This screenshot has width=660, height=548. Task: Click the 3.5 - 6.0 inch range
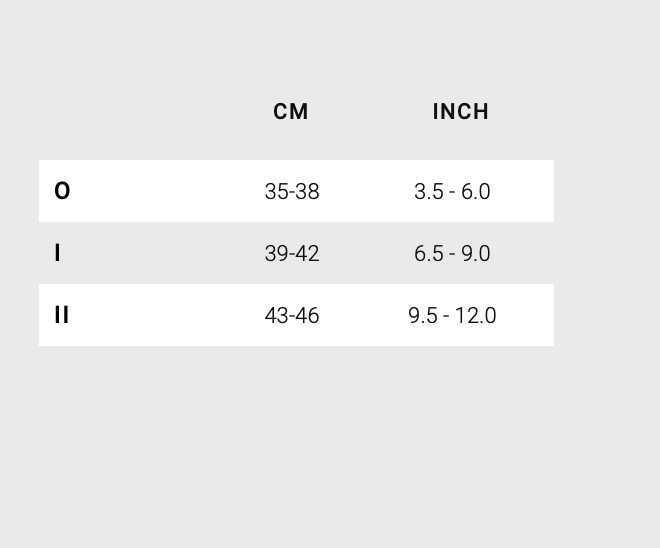point(452,192)
